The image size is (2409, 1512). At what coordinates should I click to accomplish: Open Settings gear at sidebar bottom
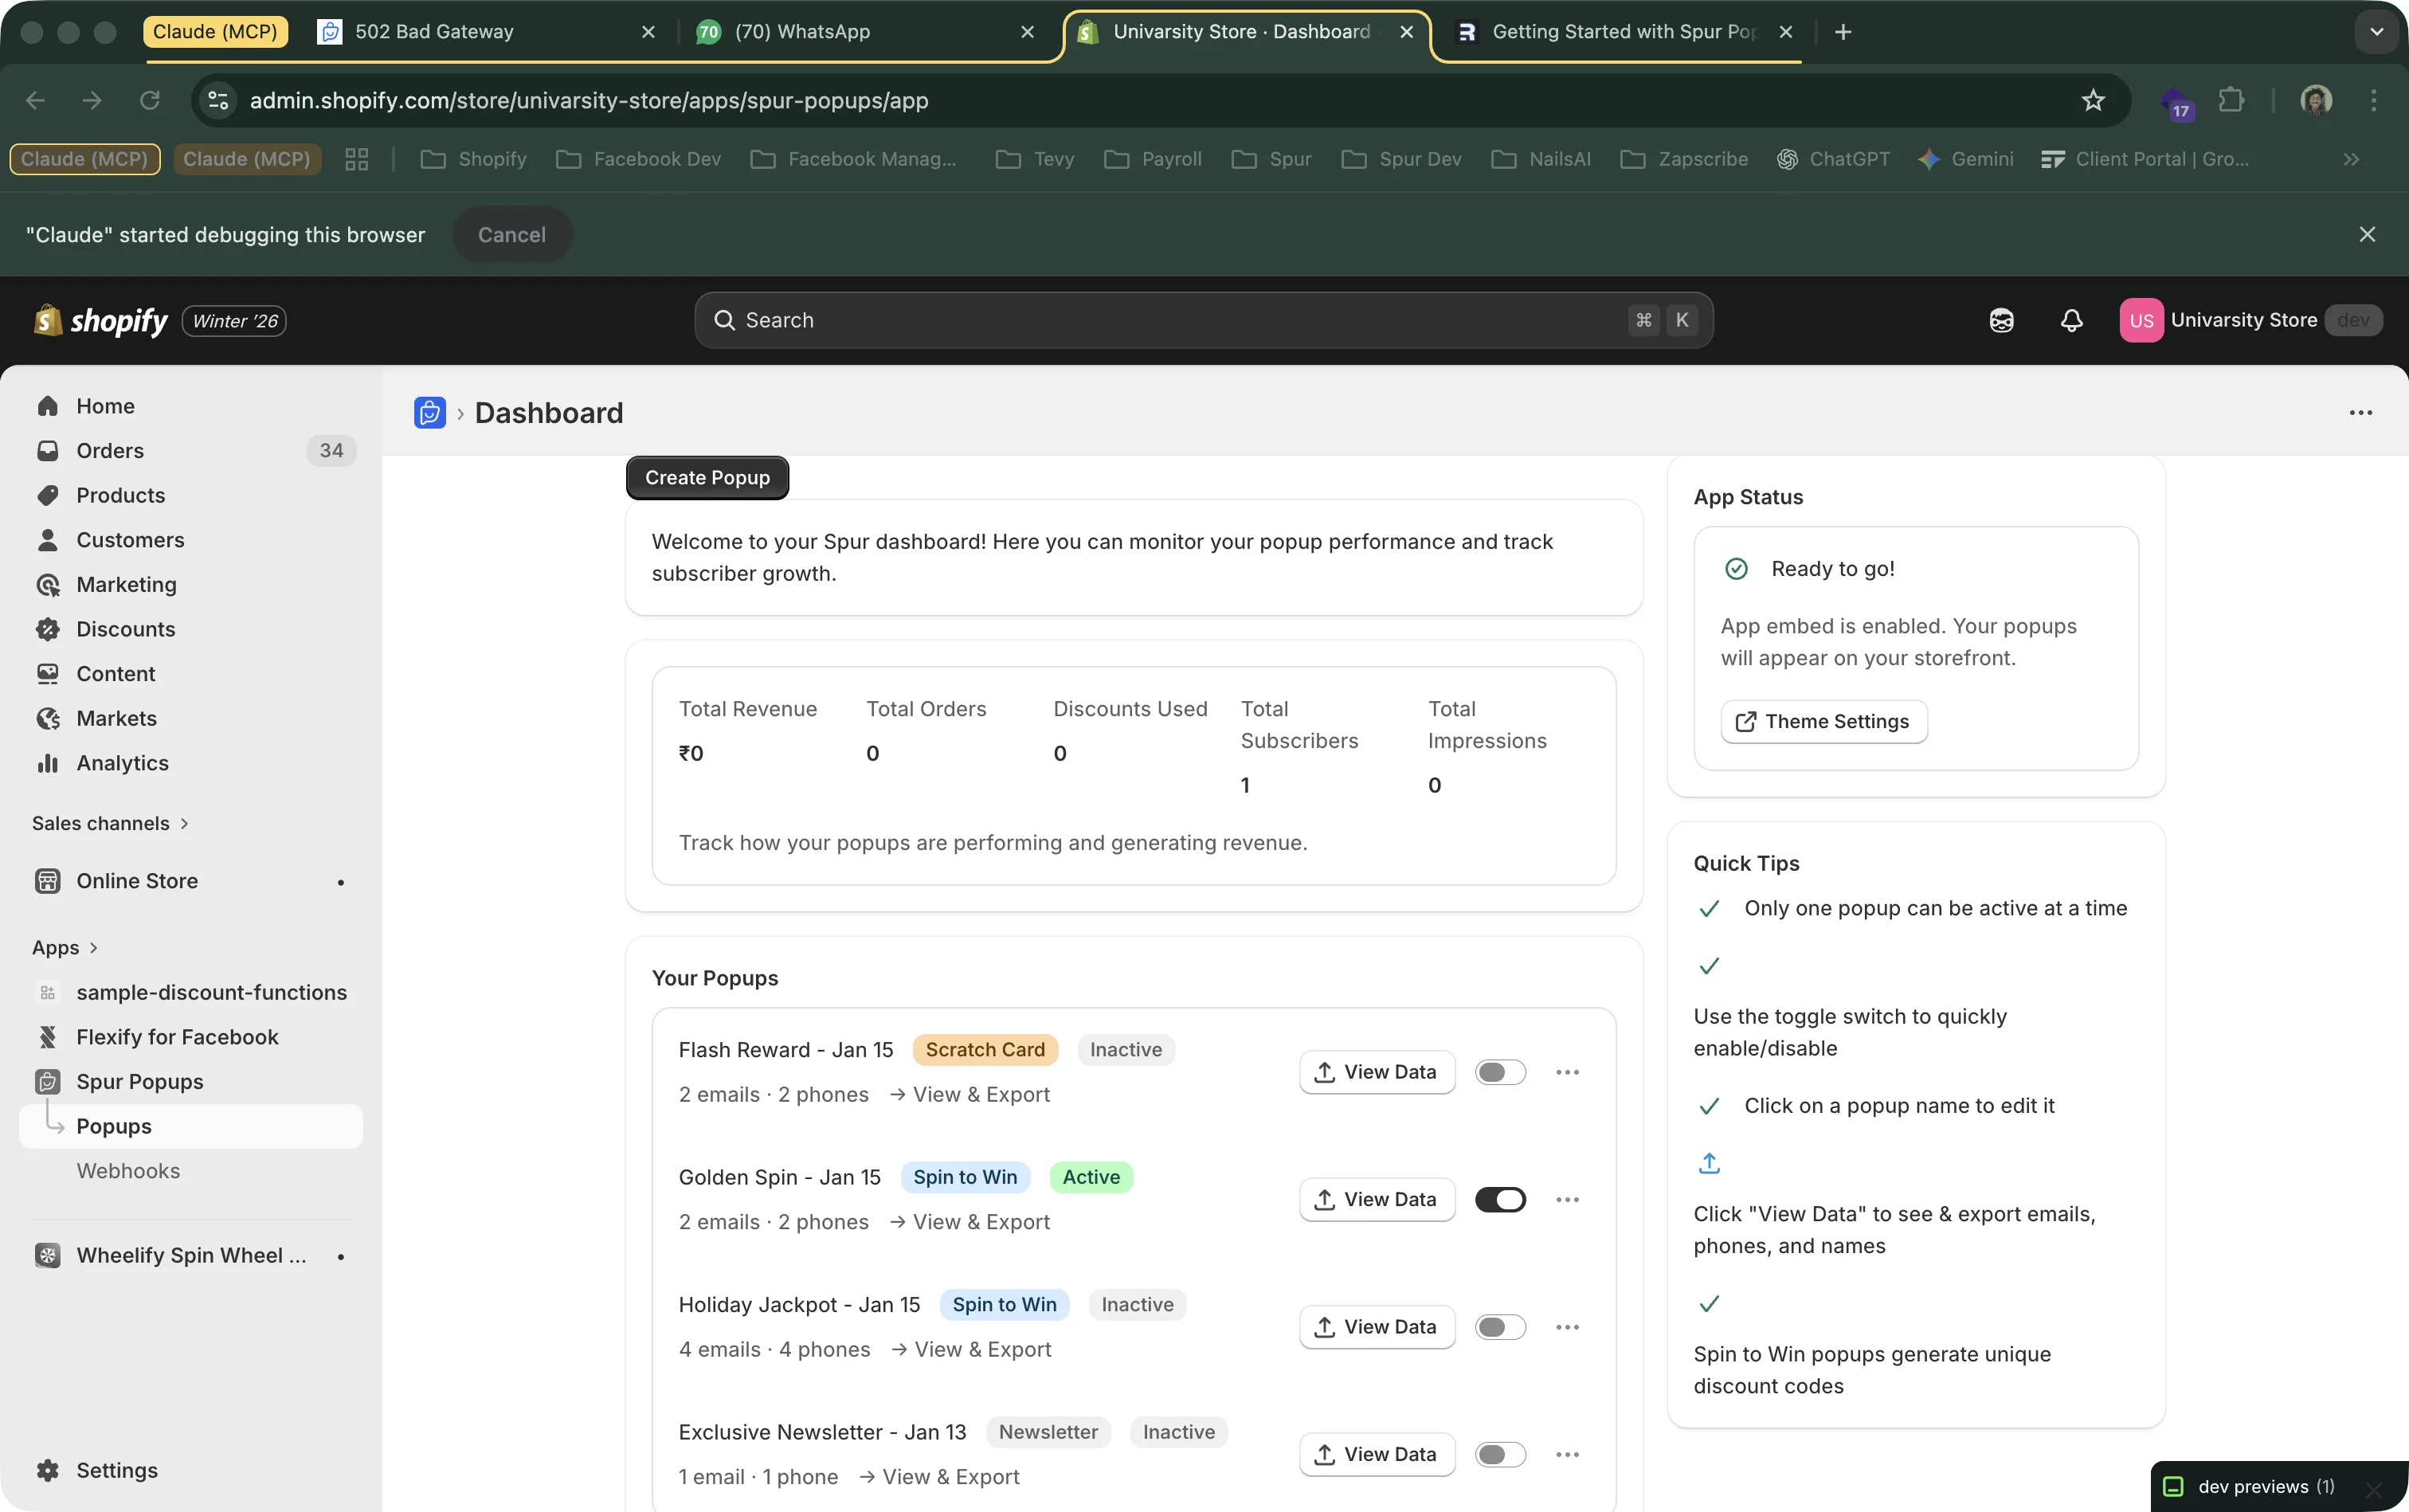coord(48,1469)
